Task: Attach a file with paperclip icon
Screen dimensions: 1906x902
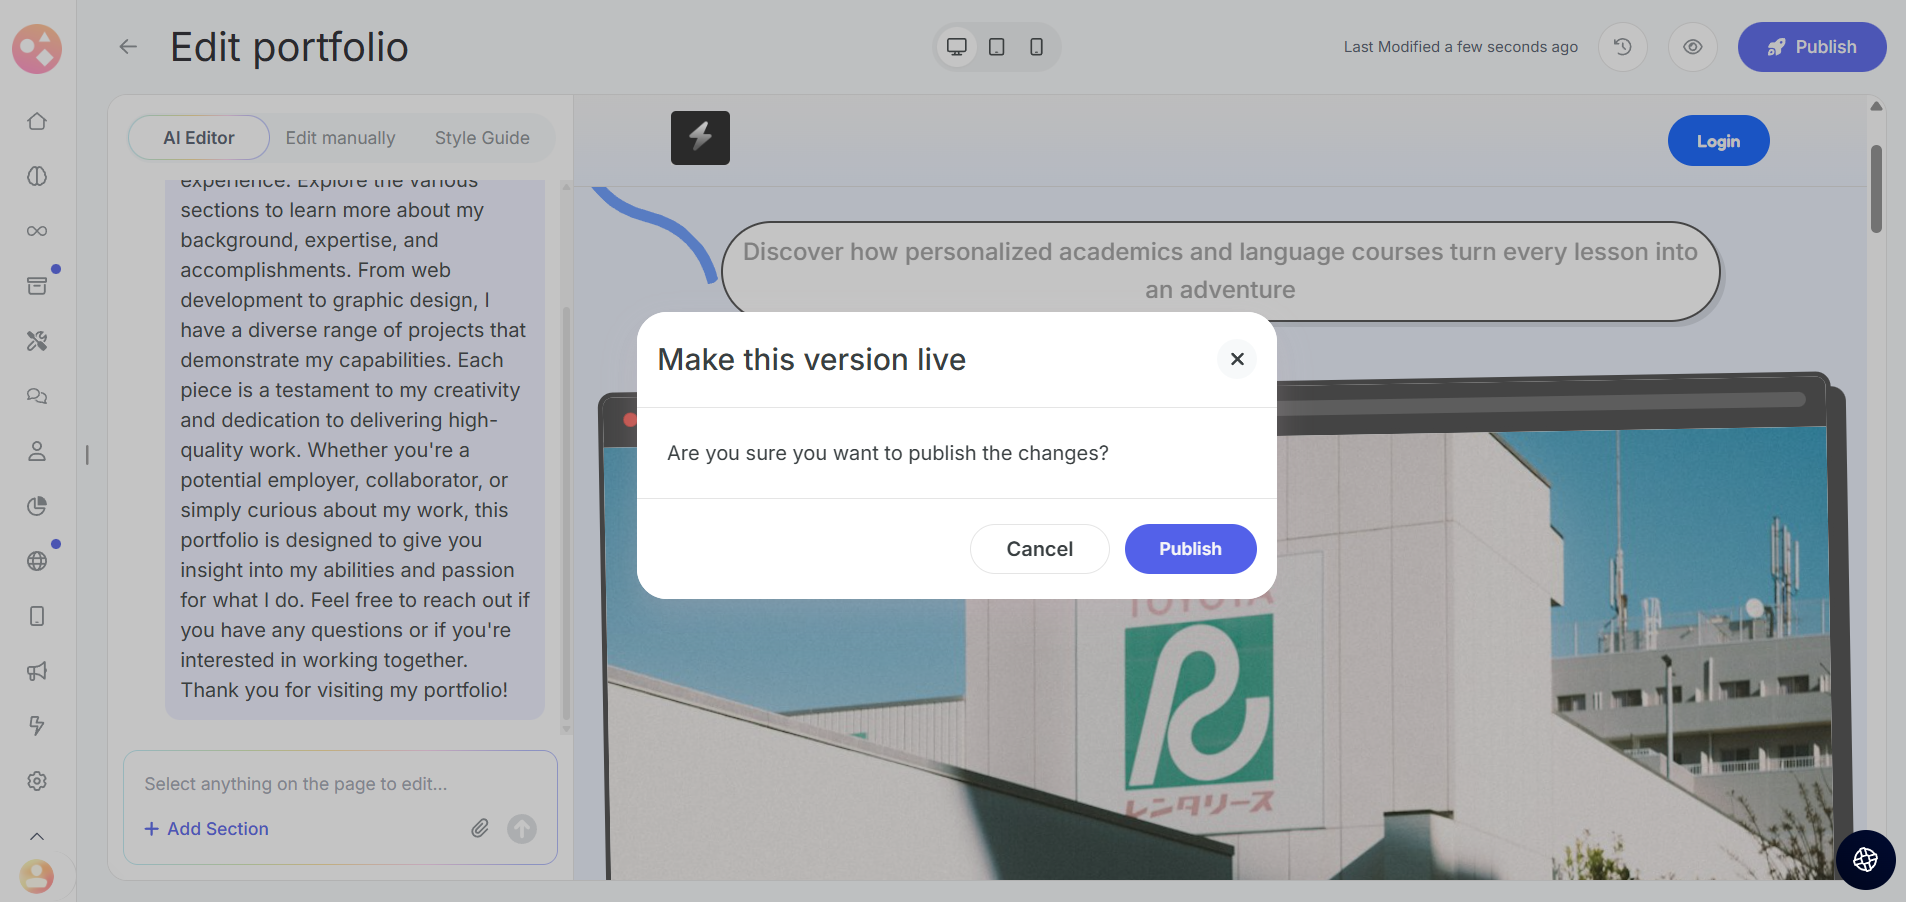Action: [480, 828]
